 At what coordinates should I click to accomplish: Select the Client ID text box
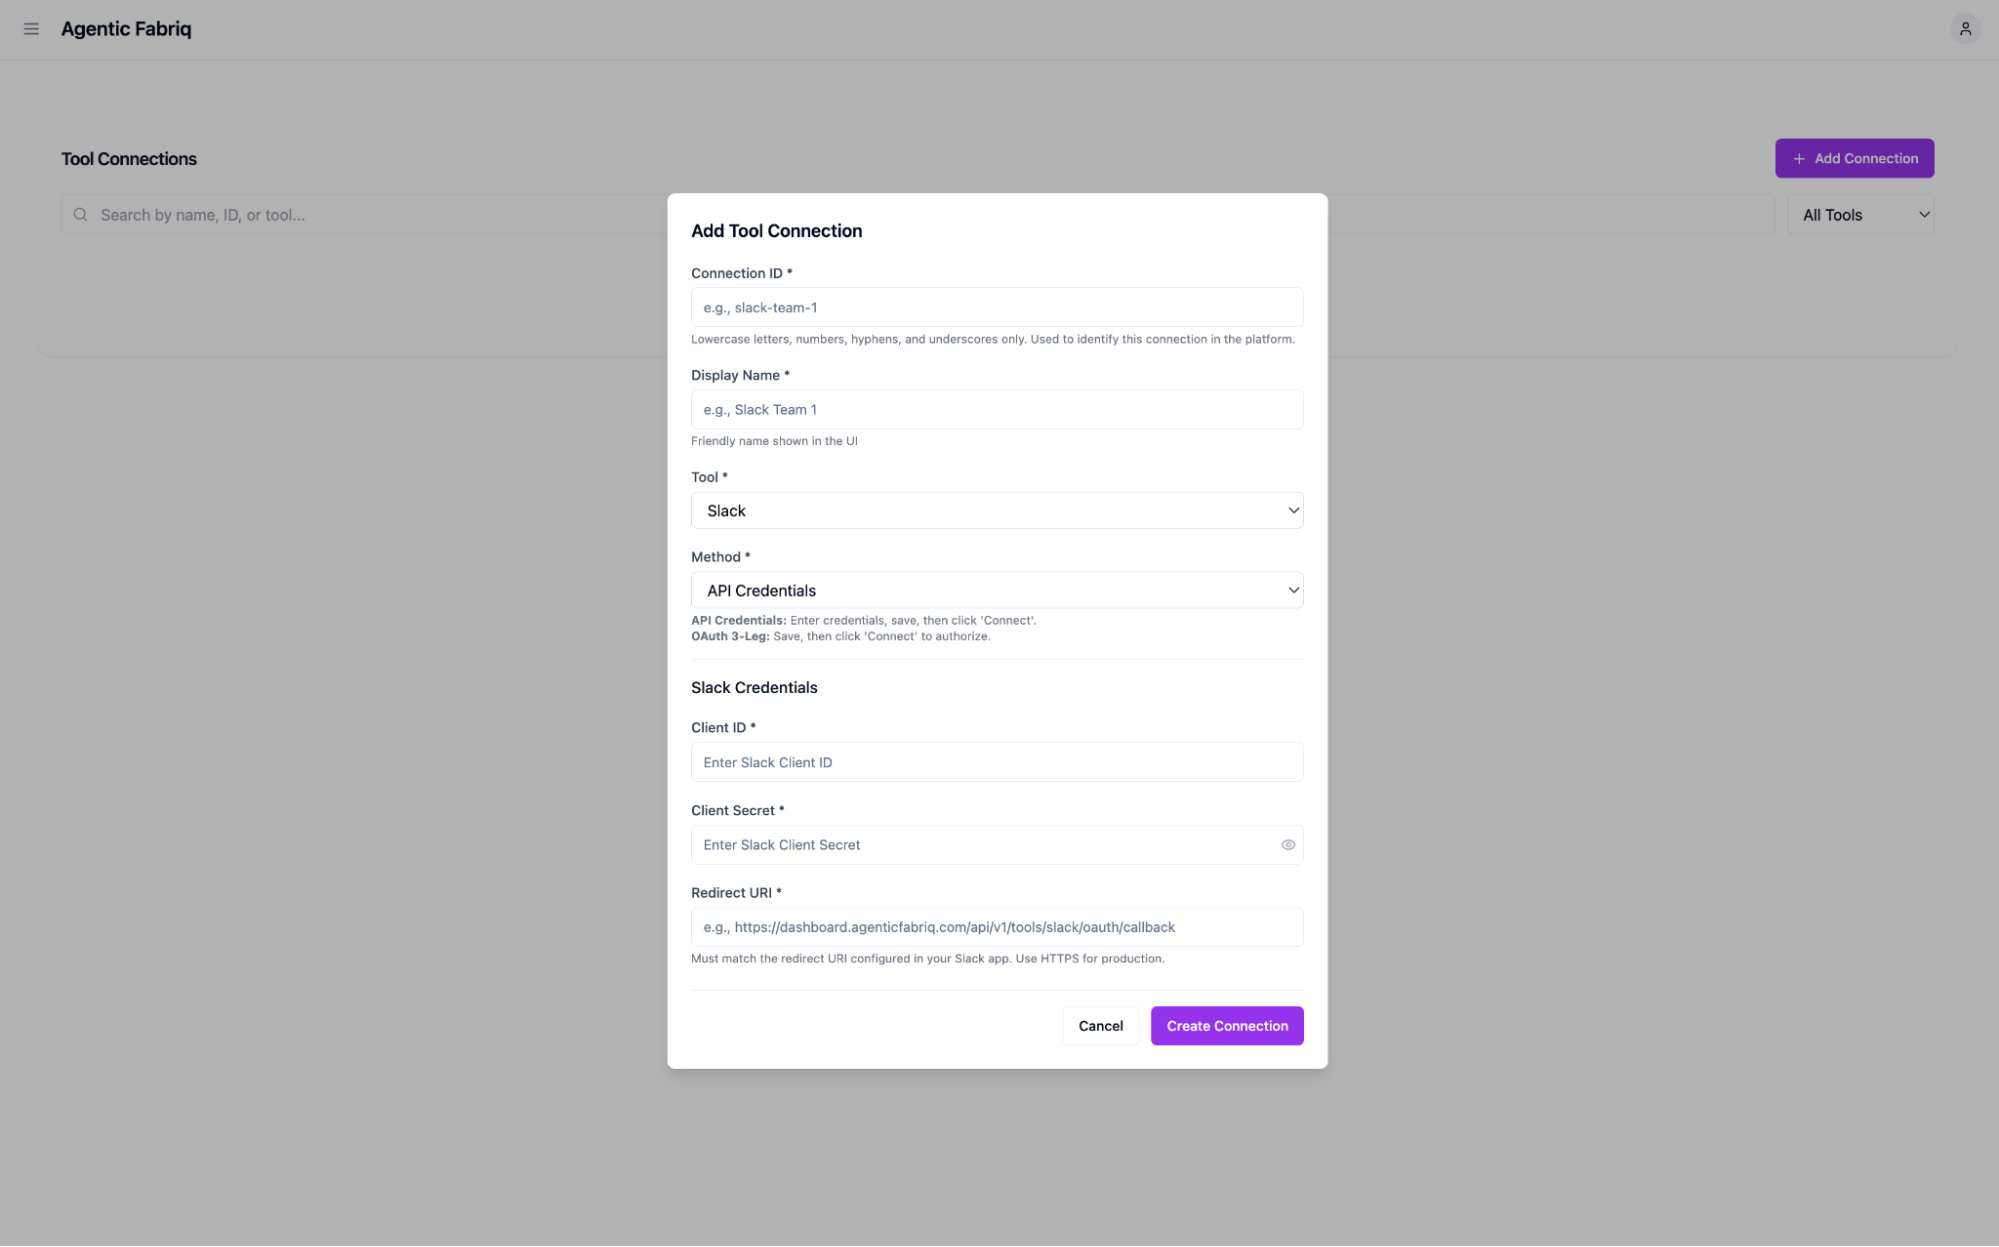(x=996, y=763)
